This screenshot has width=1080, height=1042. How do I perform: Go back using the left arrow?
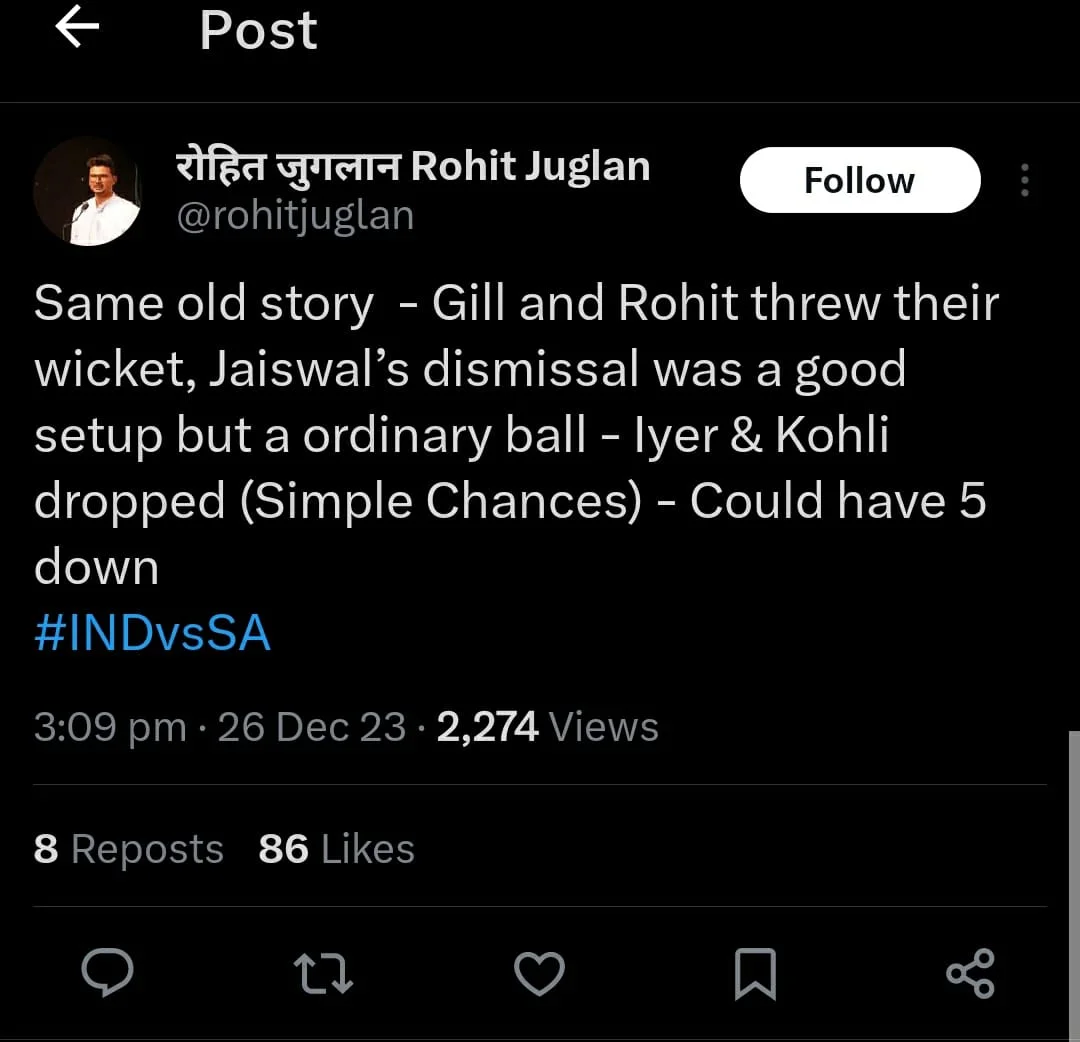[x=77, y=28]
